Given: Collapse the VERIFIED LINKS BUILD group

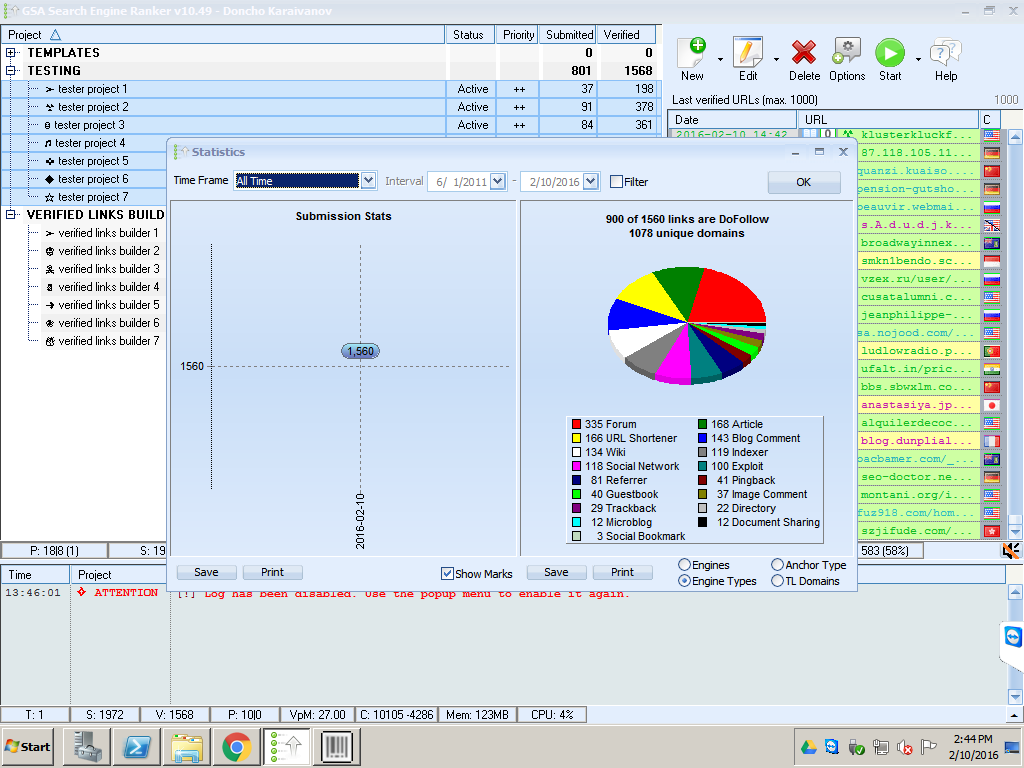Looking at the screenshot, I should point(11,215).
